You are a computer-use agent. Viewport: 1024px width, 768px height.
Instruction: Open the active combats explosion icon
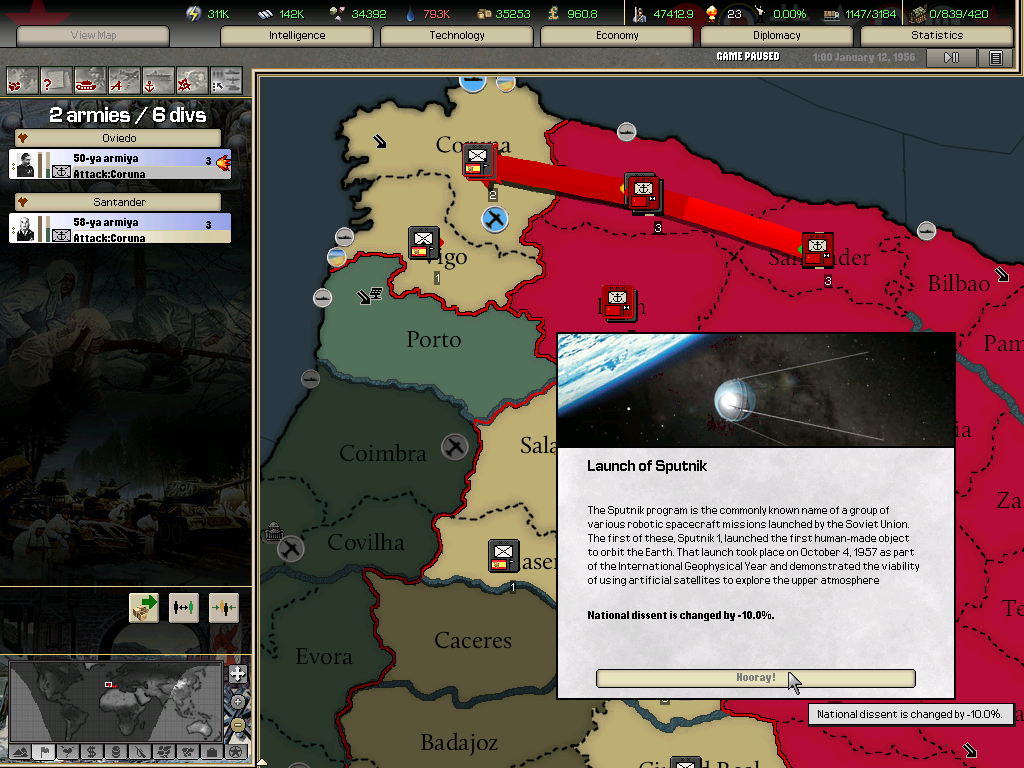[x=192, y=79]
